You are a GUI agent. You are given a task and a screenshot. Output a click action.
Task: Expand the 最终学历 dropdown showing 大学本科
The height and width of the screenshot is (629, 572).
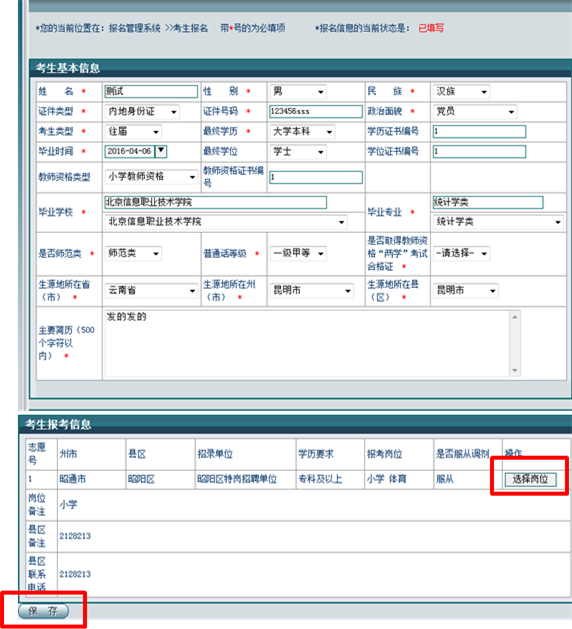302,132
